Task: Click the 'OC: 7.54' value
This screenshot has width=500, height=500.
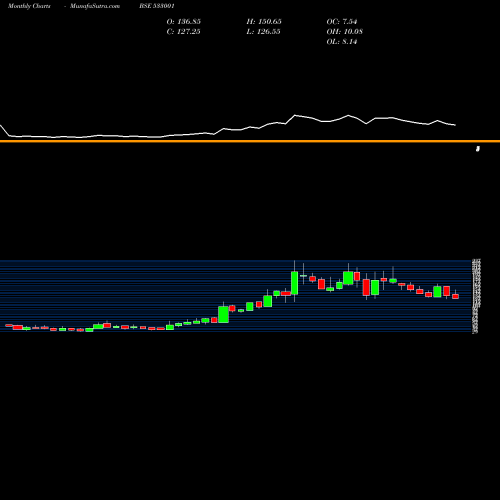Action: click(x=342, y=22)
